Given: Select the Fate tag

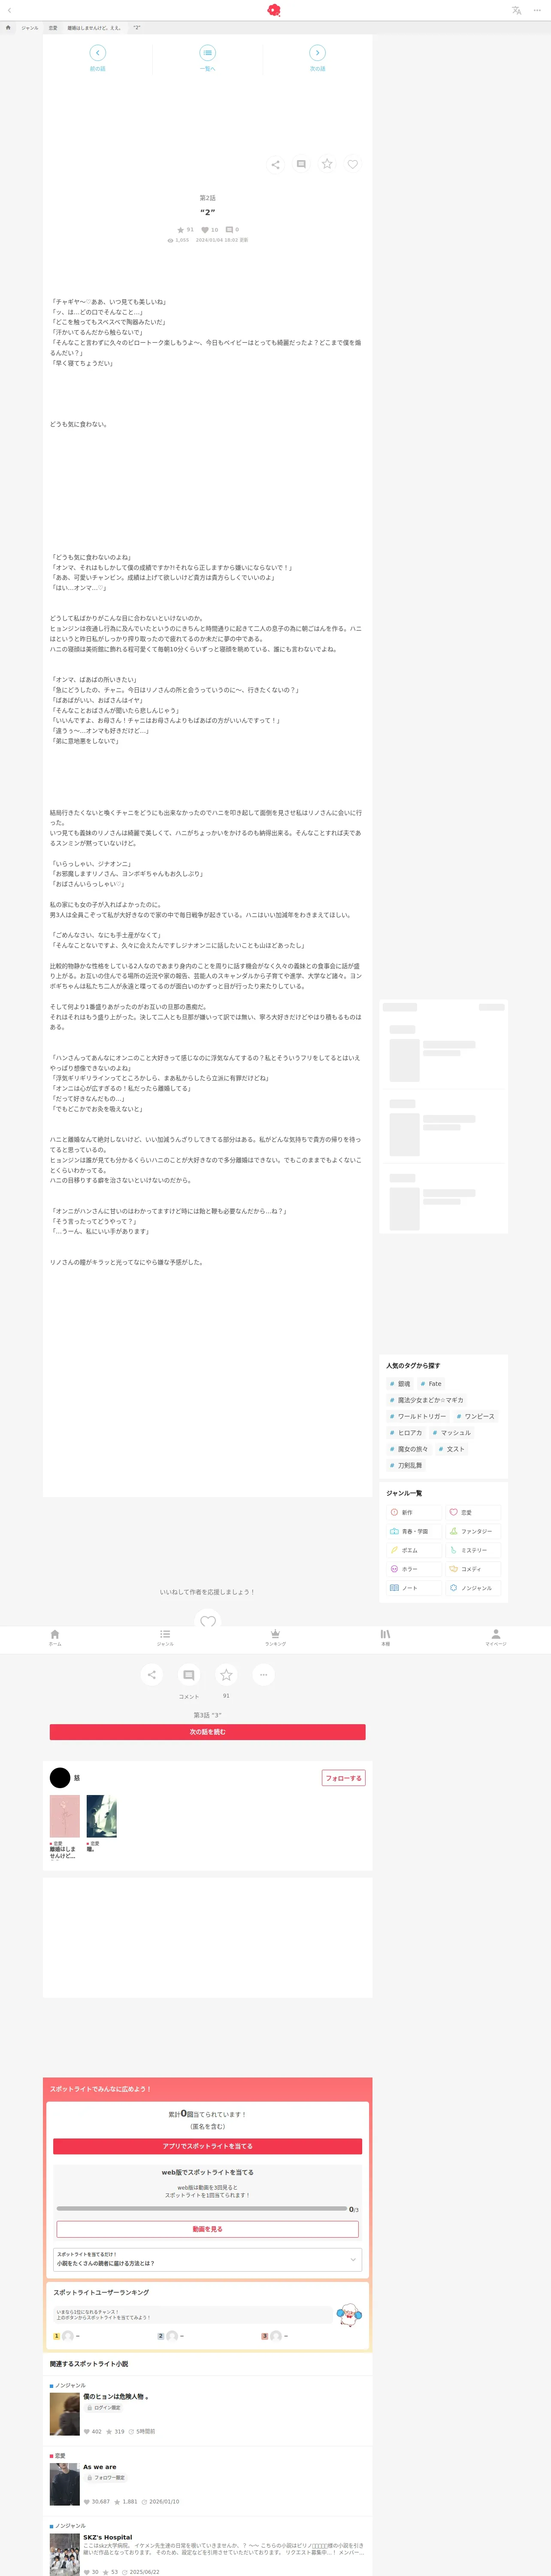Looking at the screenshot, I should (x=431, y=1384).
